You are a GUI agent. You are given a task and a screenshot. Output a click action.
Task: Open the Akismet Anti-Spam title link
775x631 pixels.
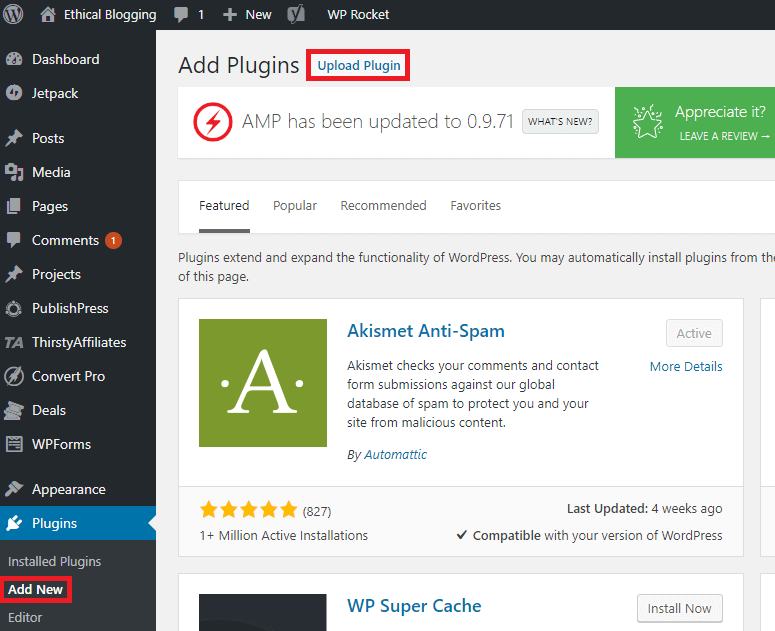(x=426, y=331)
